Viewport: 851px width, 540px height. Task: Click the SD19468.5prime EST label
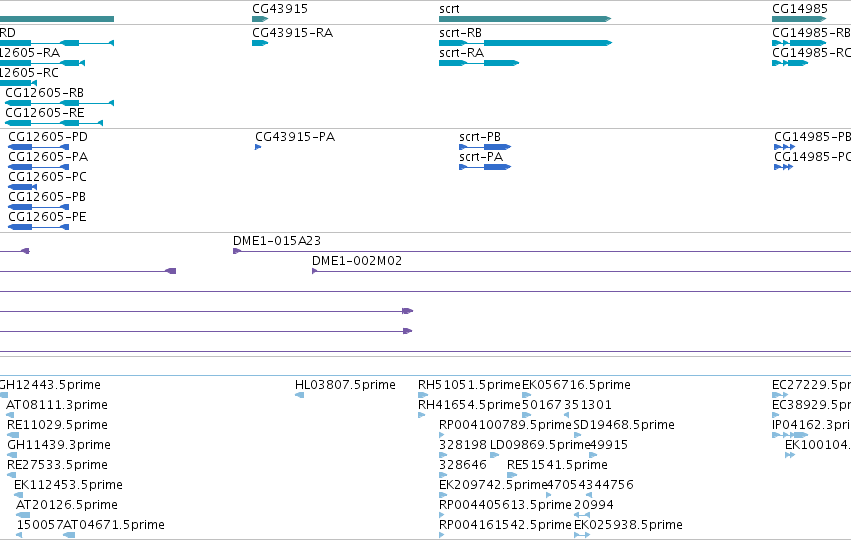click(x=624, y=425)
